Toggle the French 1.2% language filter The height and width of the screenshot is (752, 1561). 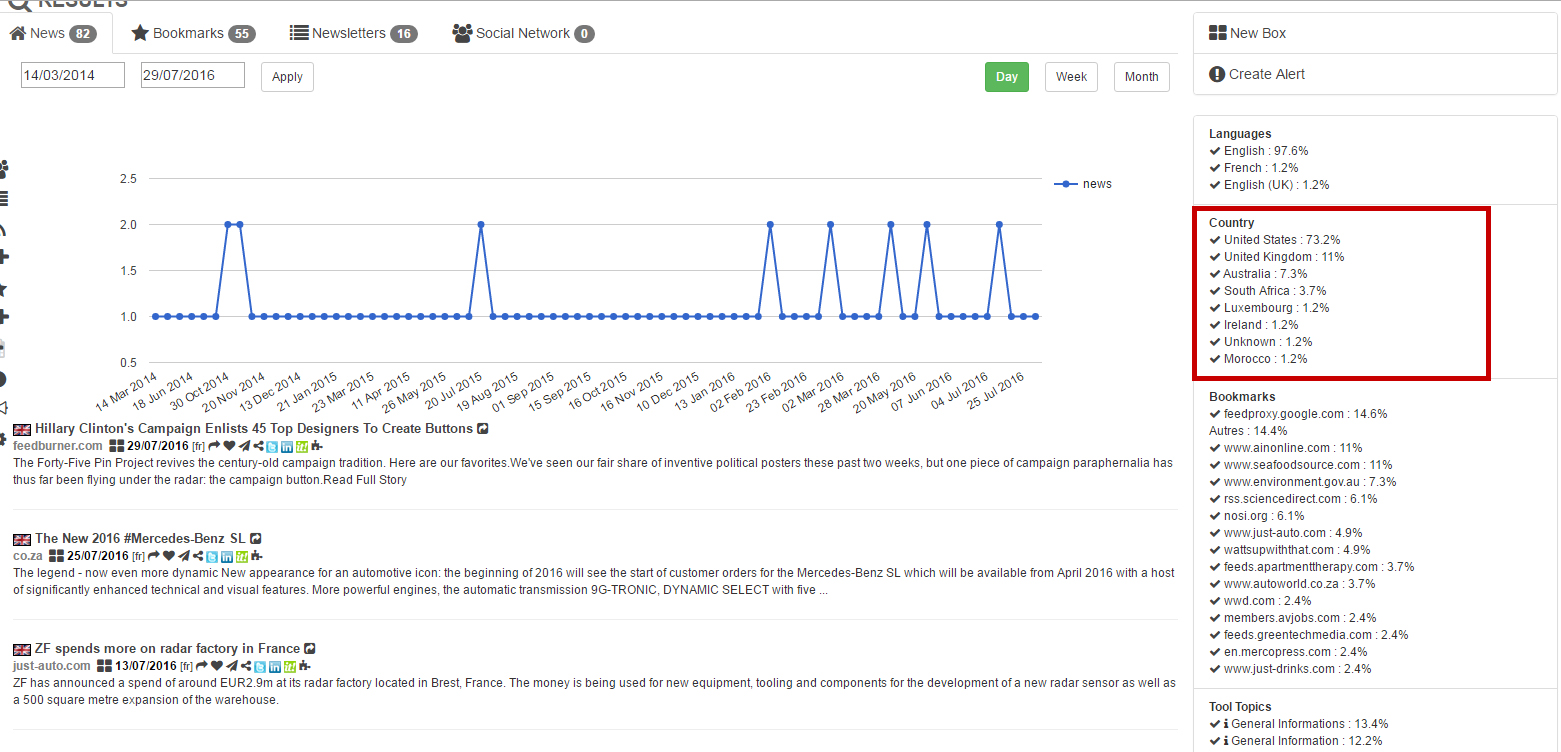point(1254,168)
